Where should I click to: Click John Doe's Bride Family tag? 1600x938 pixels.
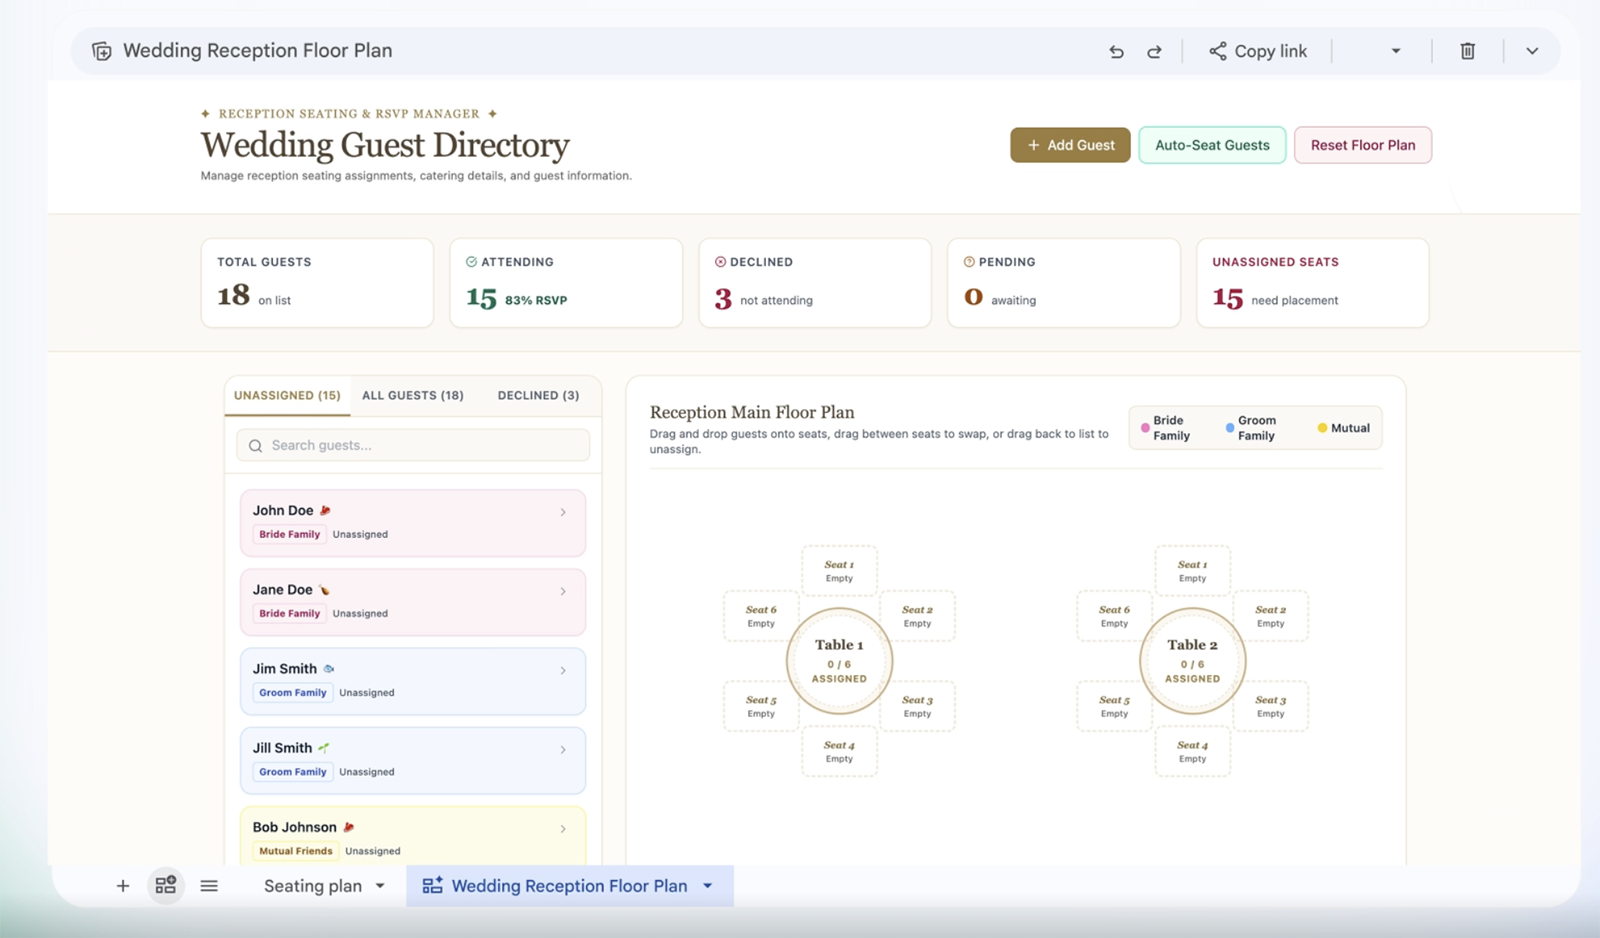coord(289,535)
